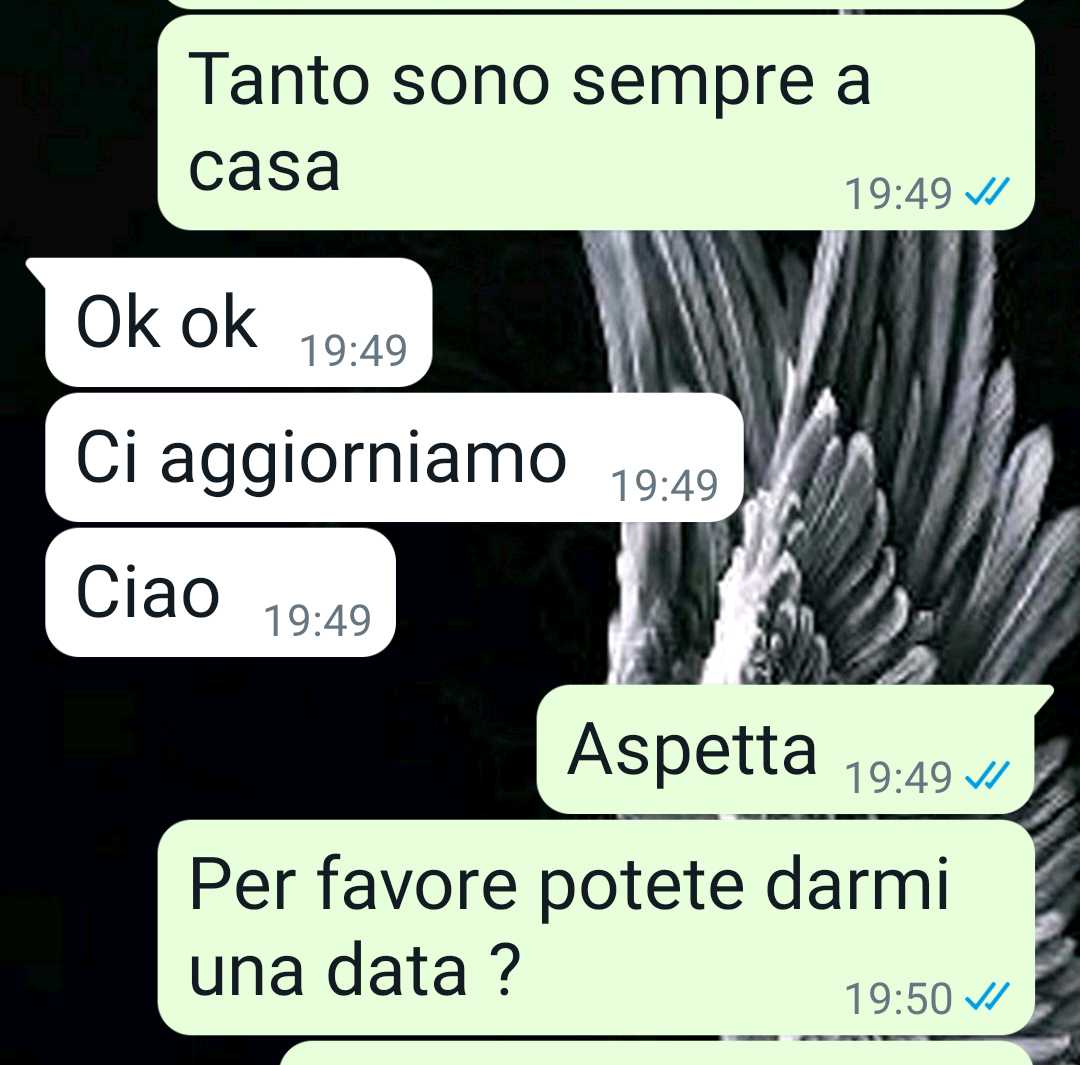The width and height of the screenshot is (1080, 1065).
Task: Click the 19:49 timestamp on "Ok ok"
Action: click(353, 350)
